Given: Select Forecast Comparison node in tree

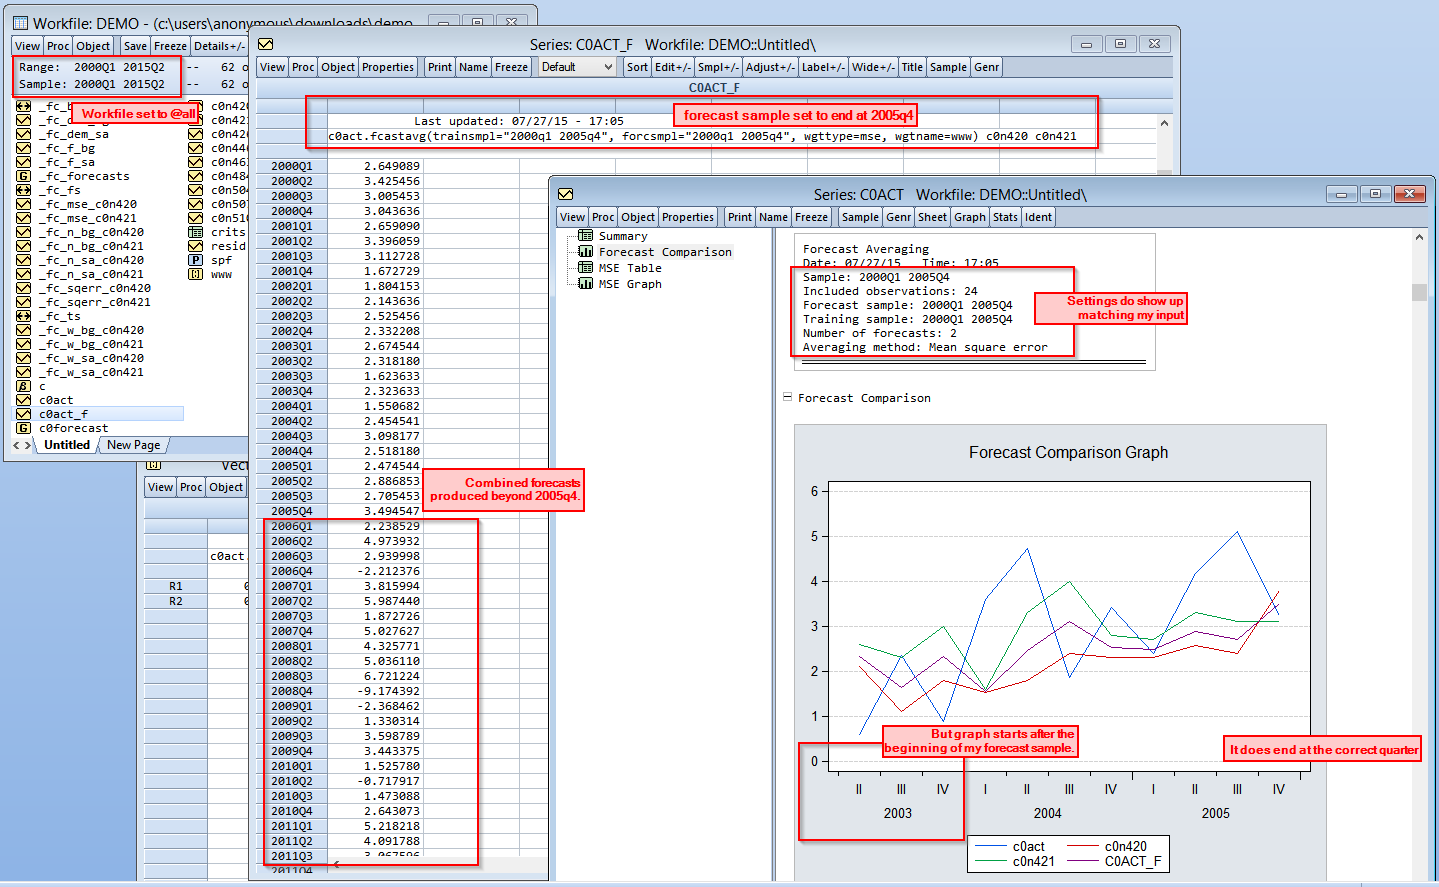Looking at the screenshot, I should (665, 252).
